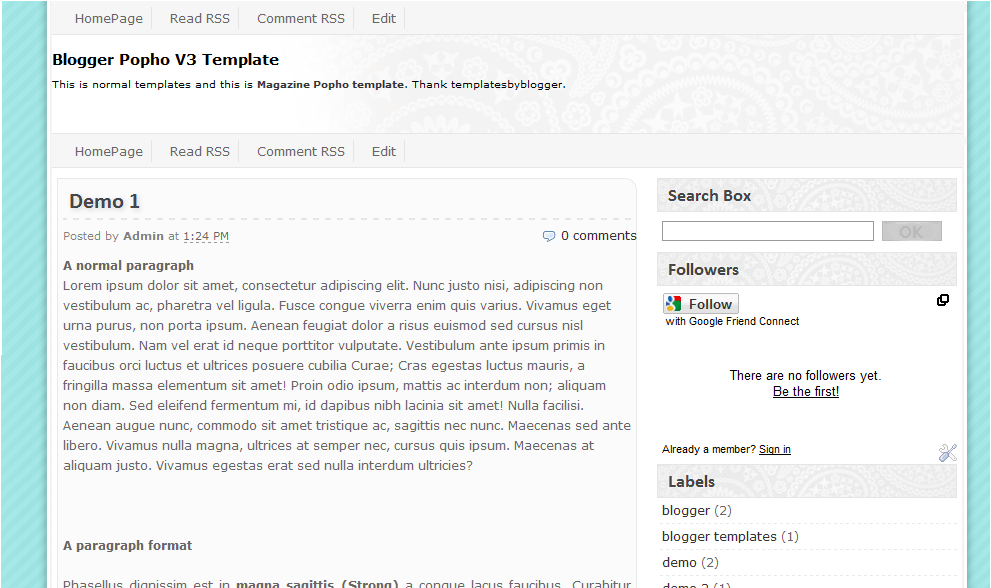Click the Be the first! followers link

pos(805,391)
